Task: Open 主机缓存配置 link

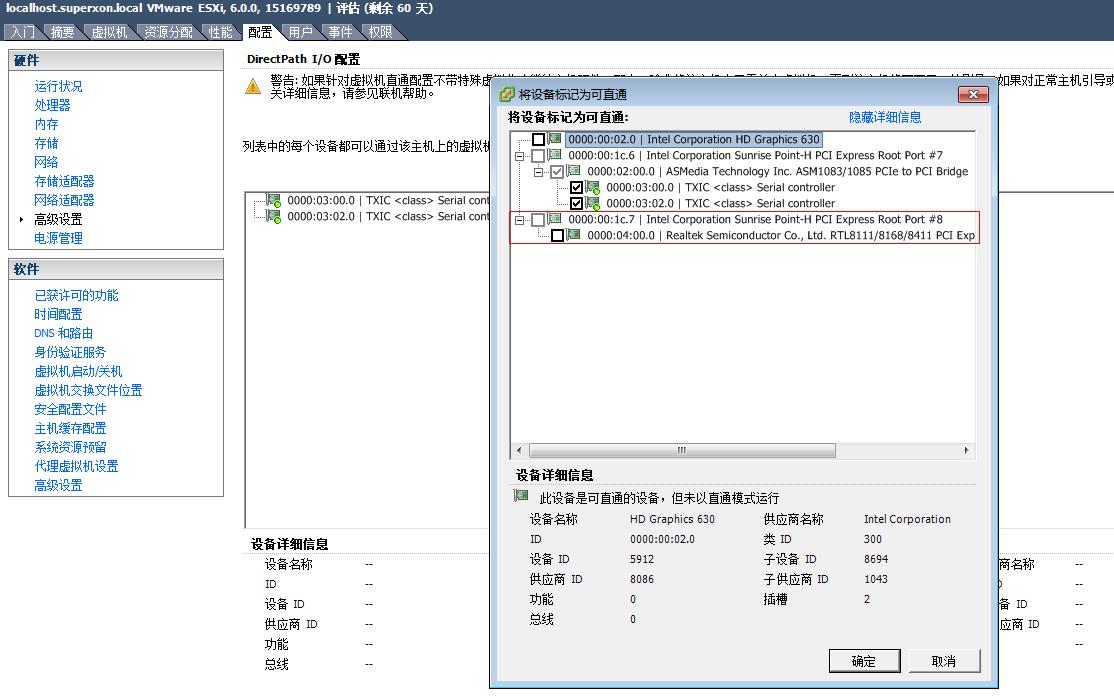Action: click(70, 428)
